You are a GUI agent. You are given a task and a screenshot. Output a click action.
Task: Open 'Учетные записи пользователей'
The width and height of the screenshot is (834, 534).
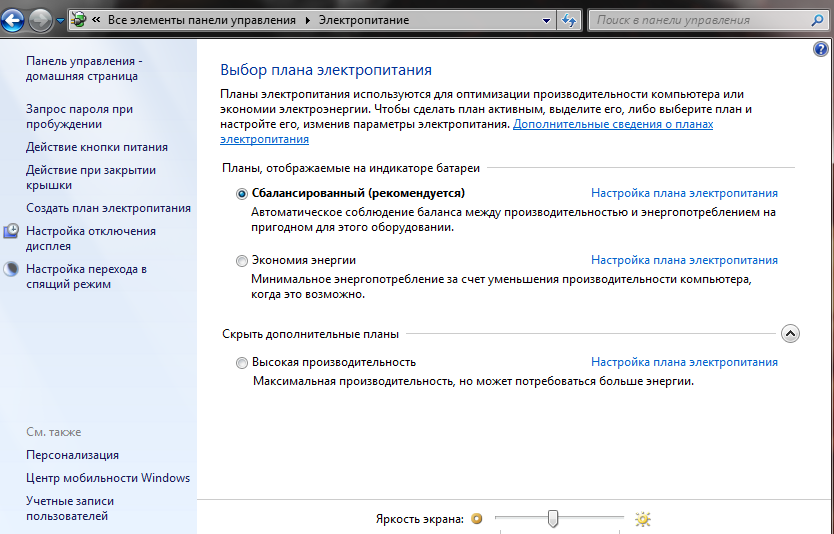(70, 508)
